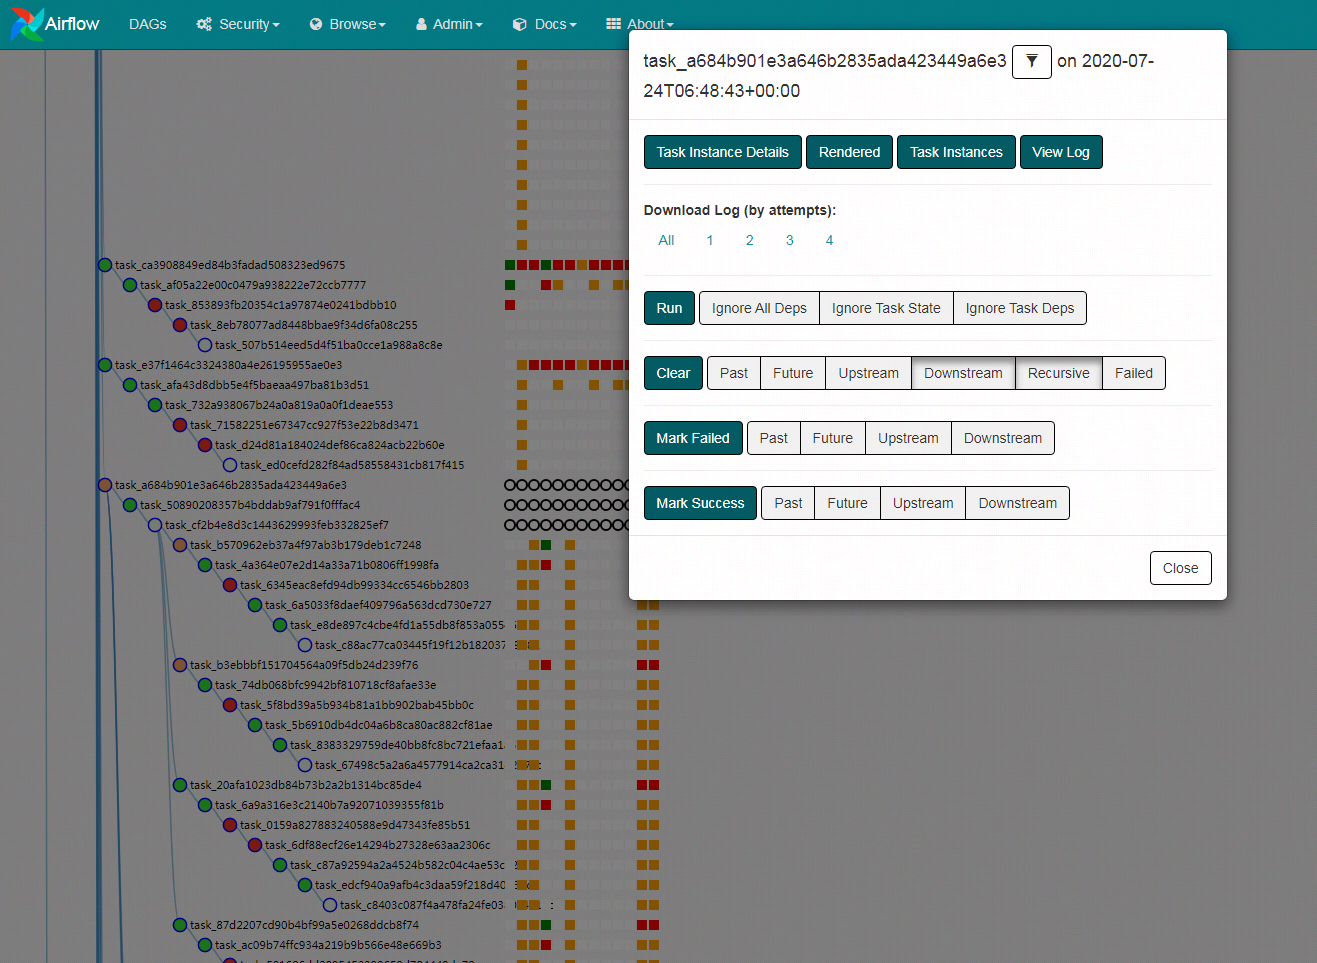This screenshot has width=1317, height=963.
Task: Toggle Upstream in the Mark Success row
Action: [x=923, y=503]
